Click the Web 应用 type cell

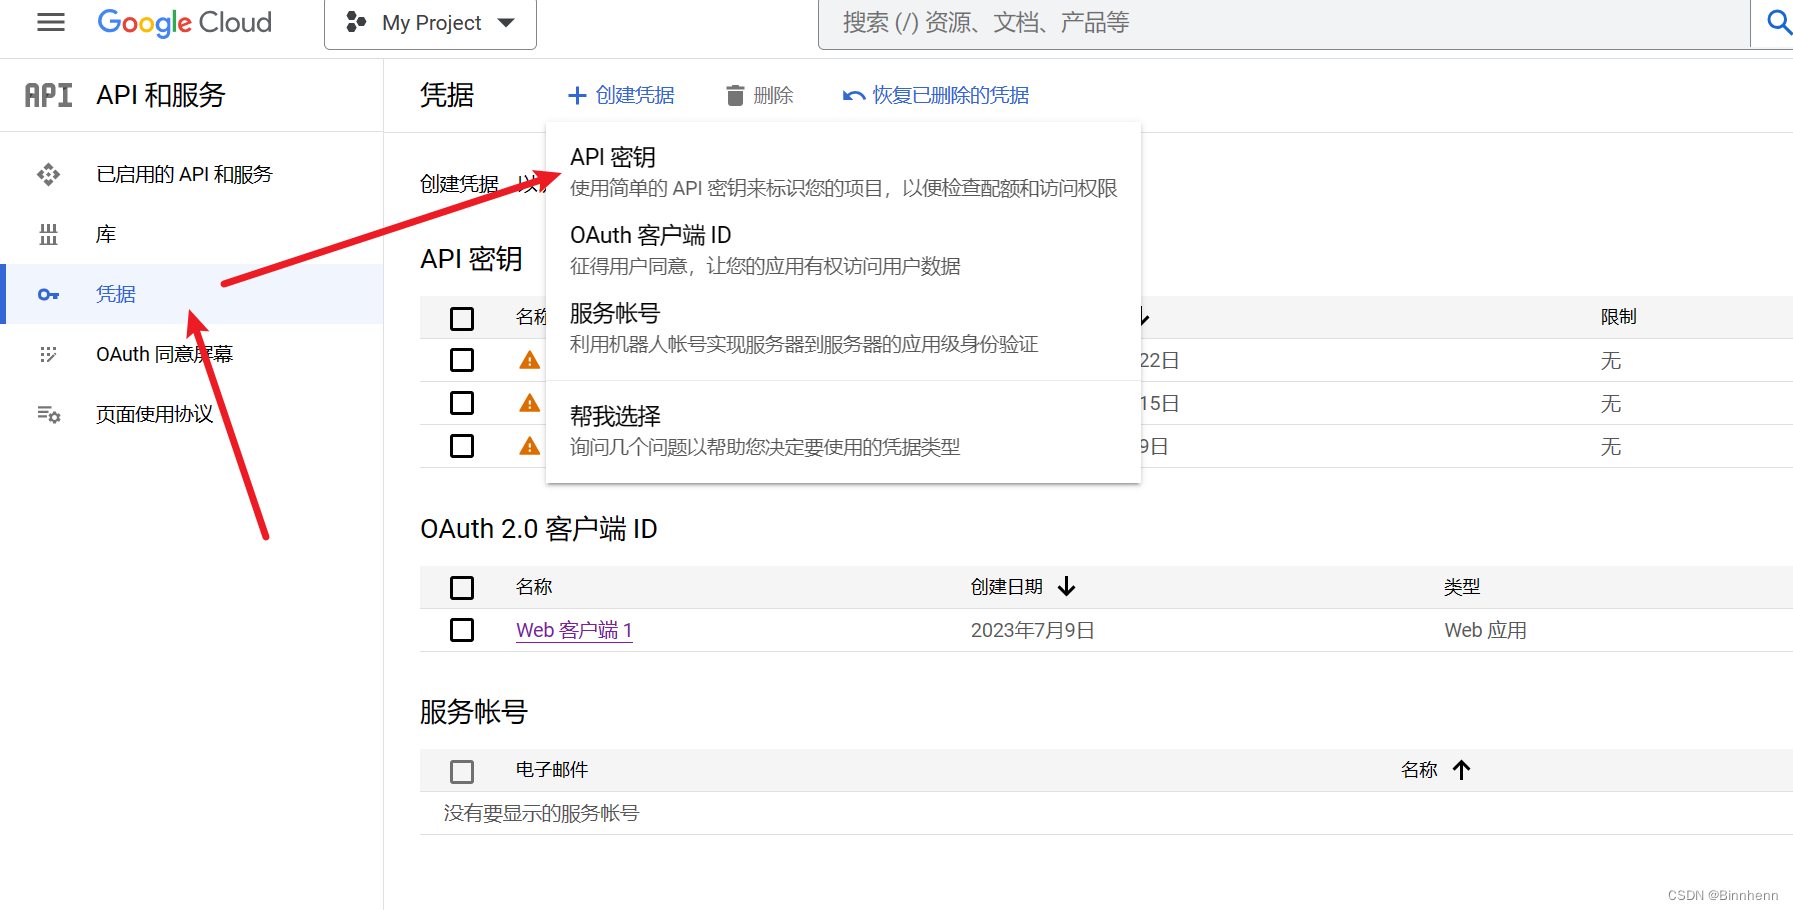(1485, 630)
